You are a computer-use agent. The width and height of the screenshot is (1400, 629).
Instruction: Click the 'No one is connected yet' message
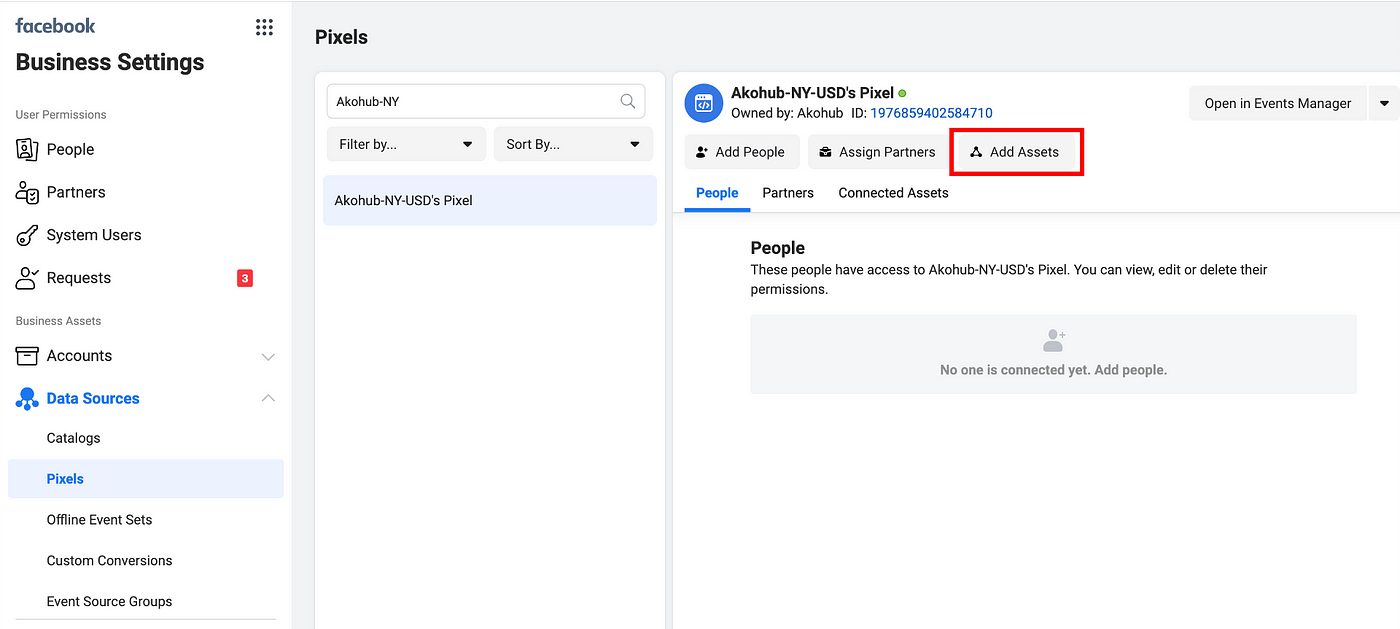[x=1054, y=370]
